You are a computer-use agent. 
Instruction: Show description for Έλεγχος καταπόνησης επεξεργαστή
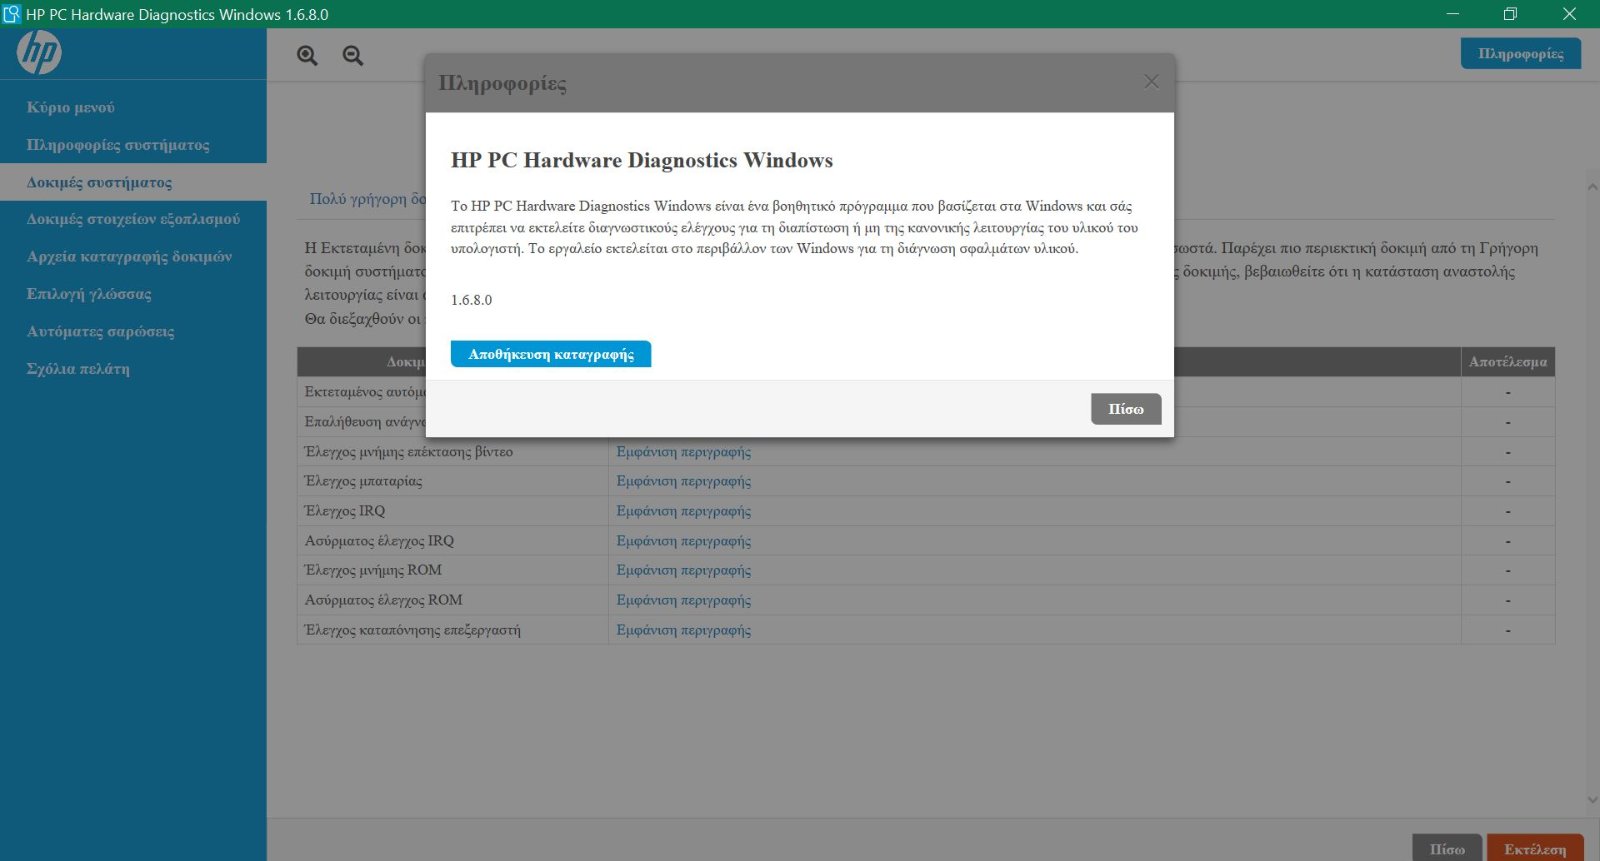[684, 630]
